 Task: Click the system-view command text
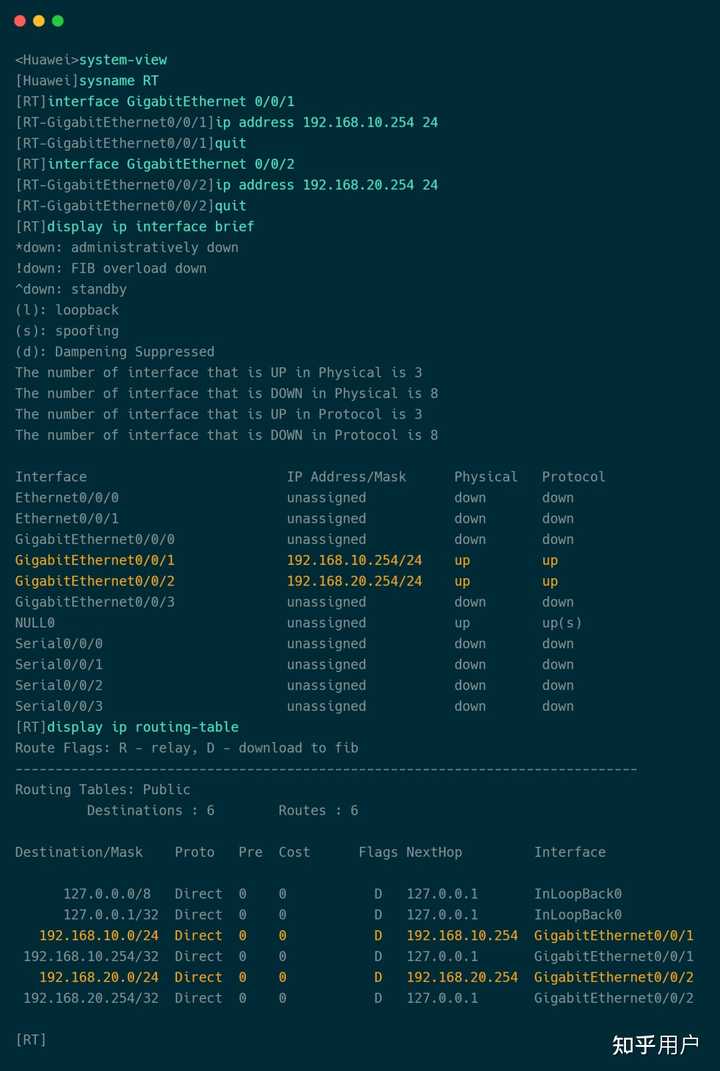(x=123, y=60)
